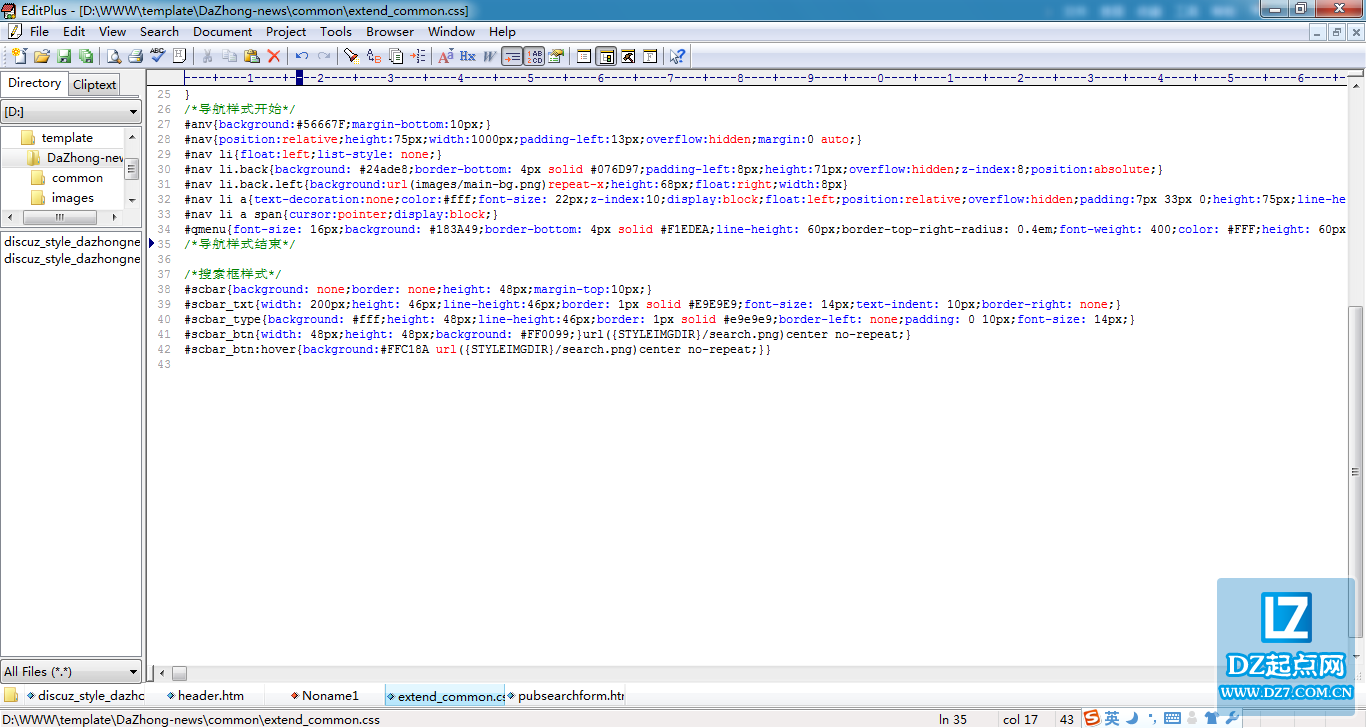Switch to the discuz_style_dazhc document tab
Image resolution: width=1366 pixels, height=728 pixels.
(85, 695)
